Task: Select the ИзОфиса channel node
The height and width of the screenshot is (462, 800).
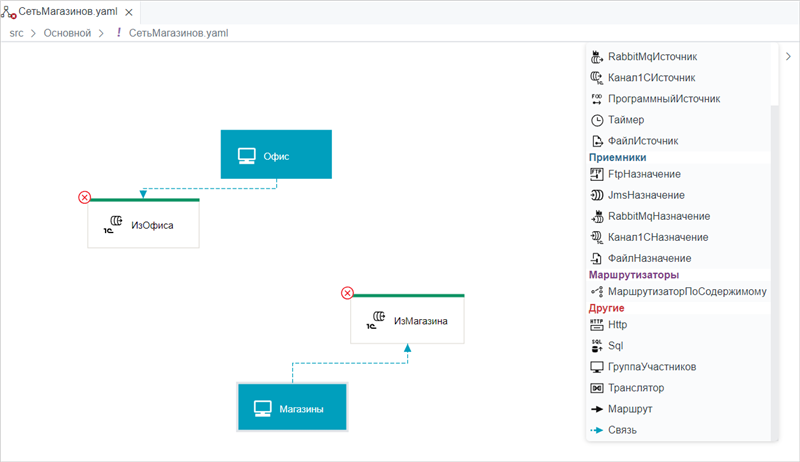Action: (x=143, y=223)
